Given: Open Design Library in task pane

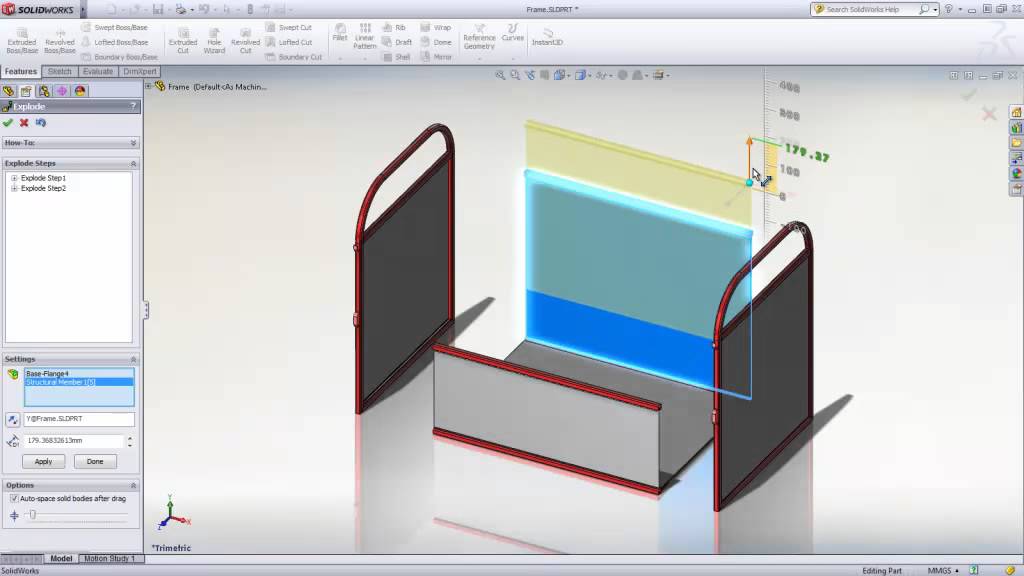Looking at the screenshot, I should (x=1016, y=128).
